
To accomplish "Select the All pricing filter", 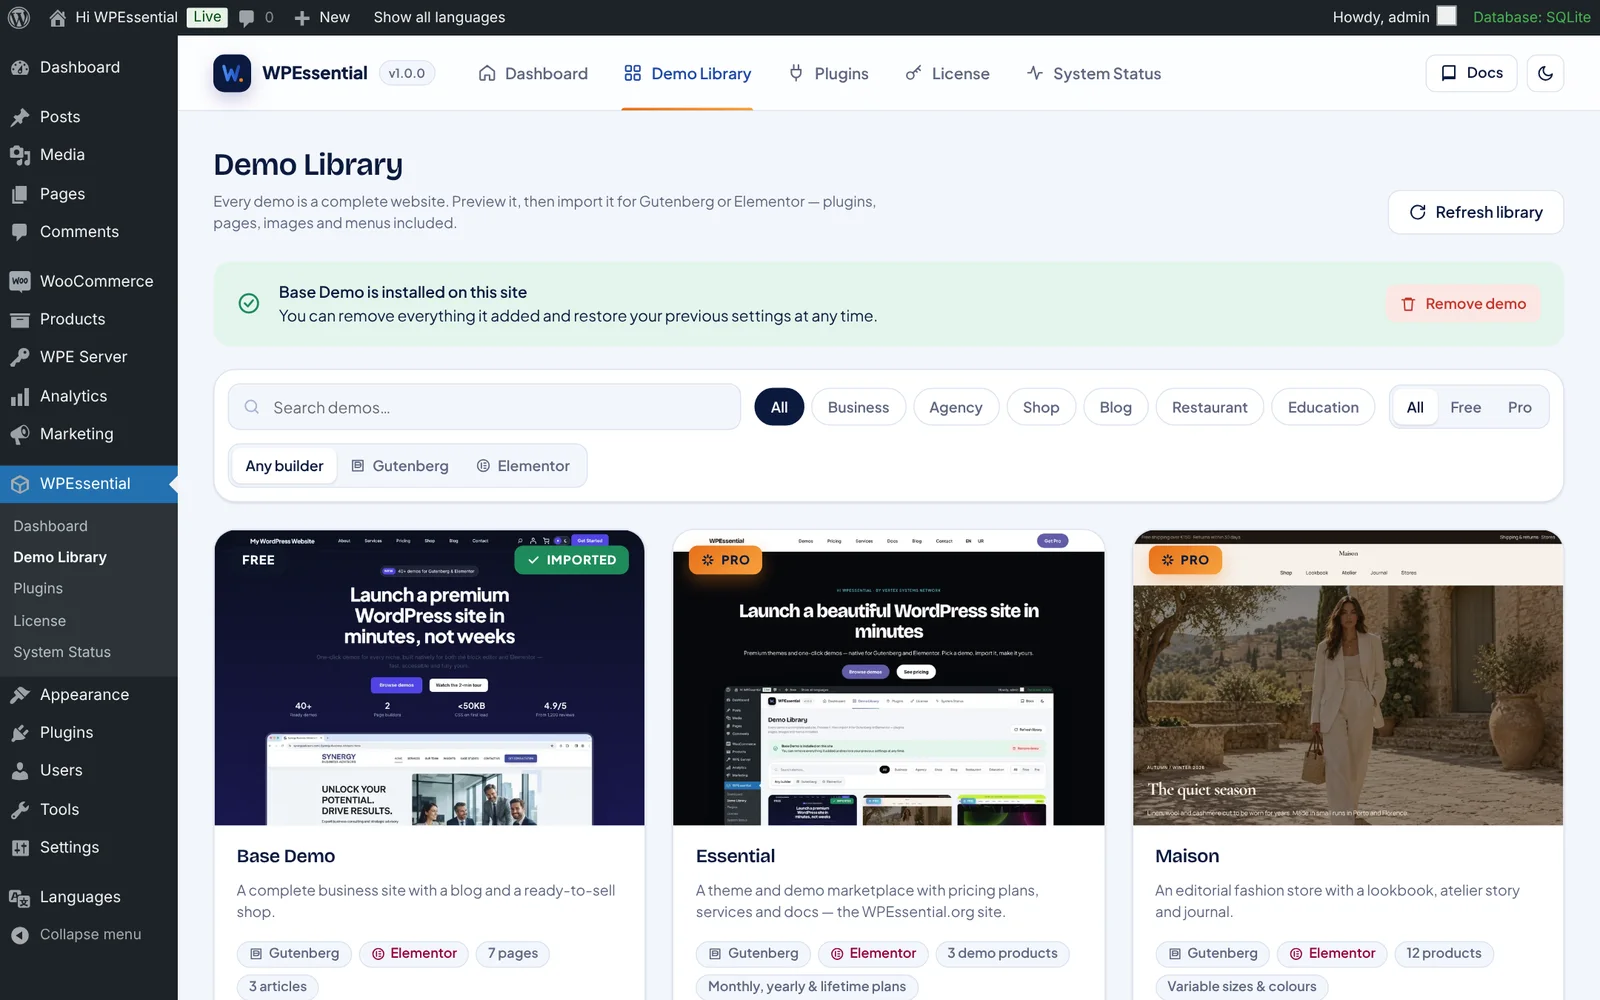I will click(1415, 407).
